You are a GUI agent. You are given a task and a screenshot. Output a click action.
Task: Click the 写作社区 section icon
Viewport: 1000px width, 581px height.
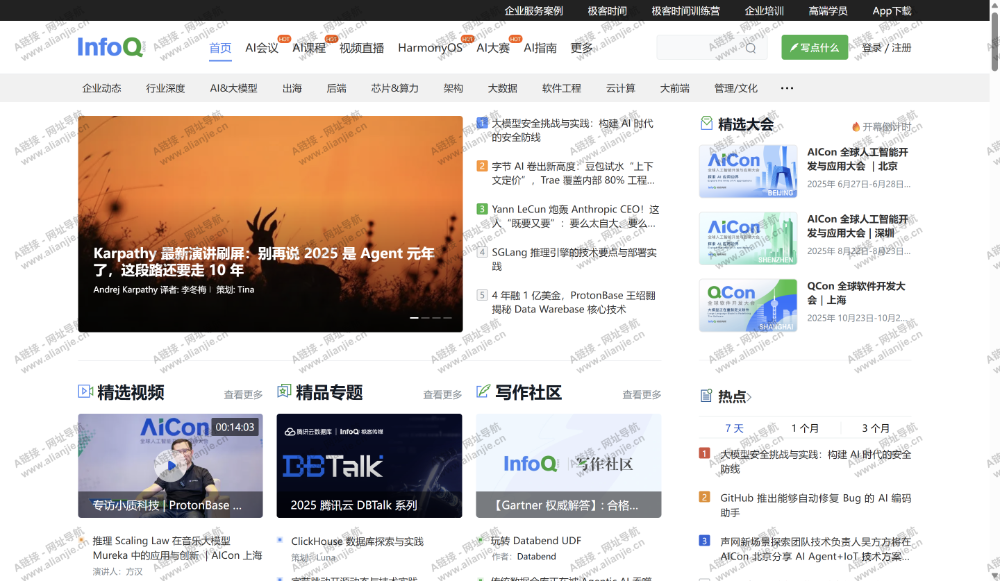[x=483, y=391]
